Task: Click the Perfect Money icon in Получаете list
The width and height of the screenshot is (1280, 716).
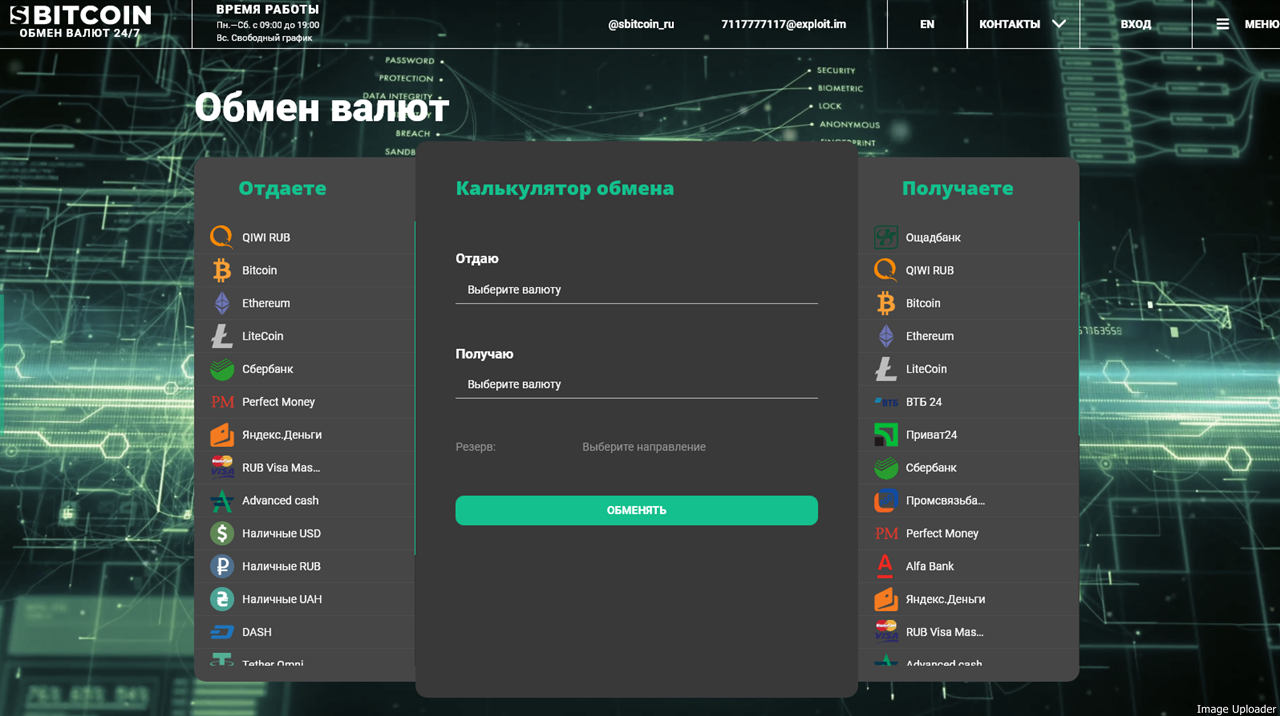Action: point(886,533)
